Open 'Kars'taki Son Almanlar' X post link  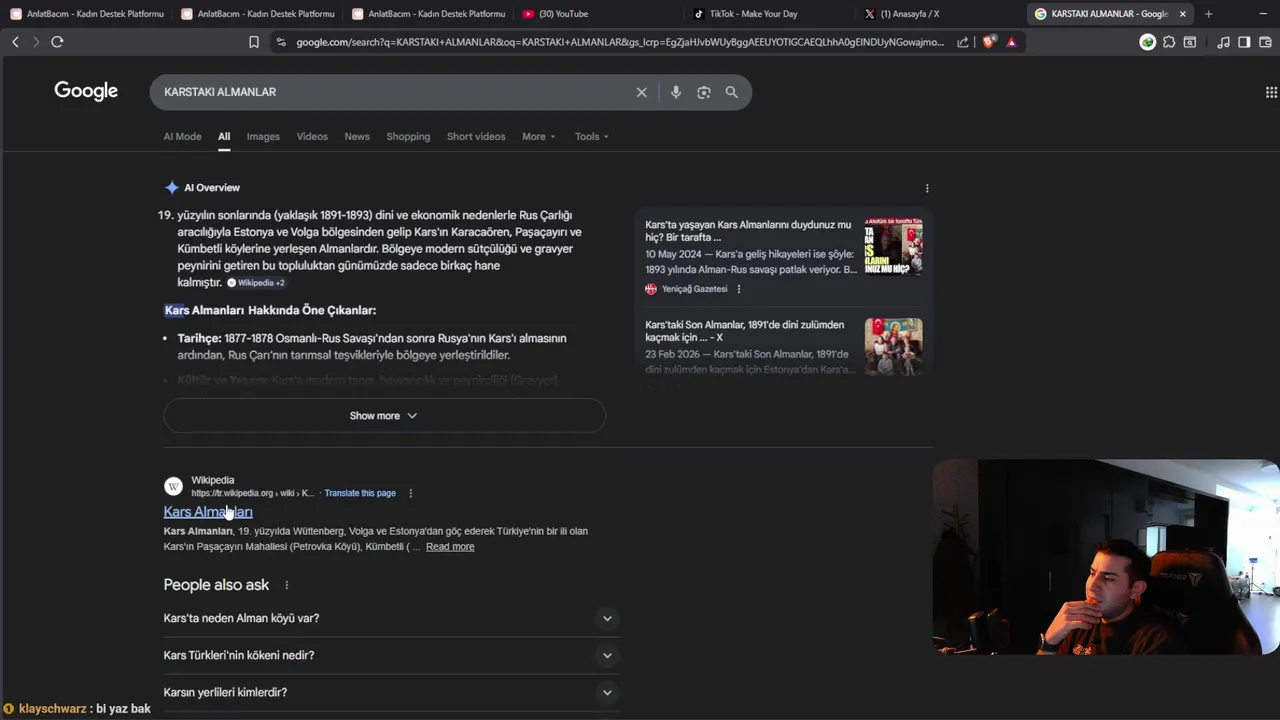click(x=745, y=331)
